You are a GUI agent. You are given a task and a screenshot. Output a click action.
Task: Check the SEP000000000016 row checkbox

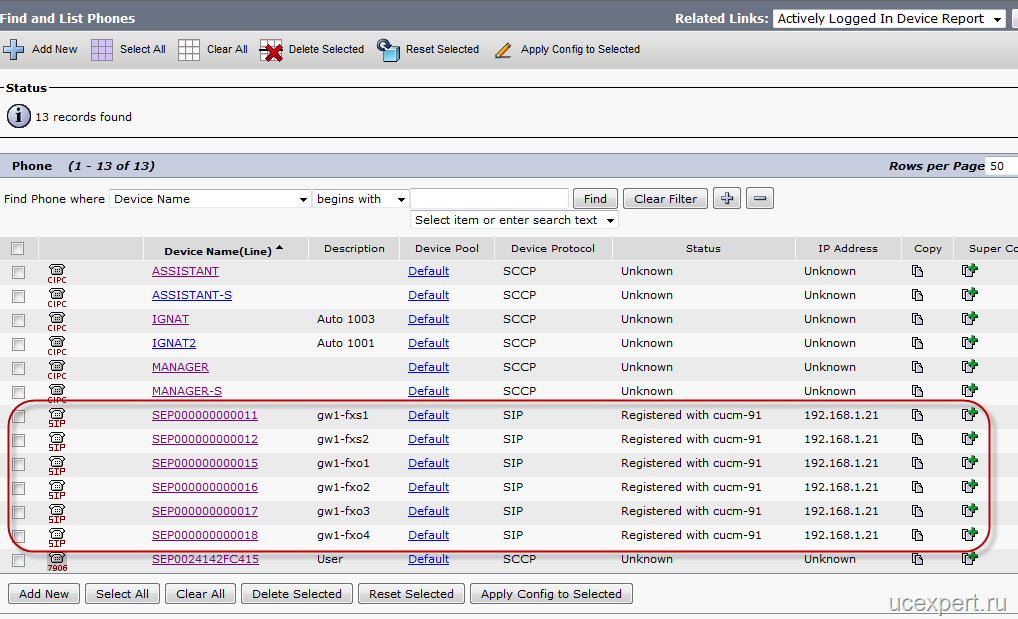pyautogui.click(x=18, y=488)
